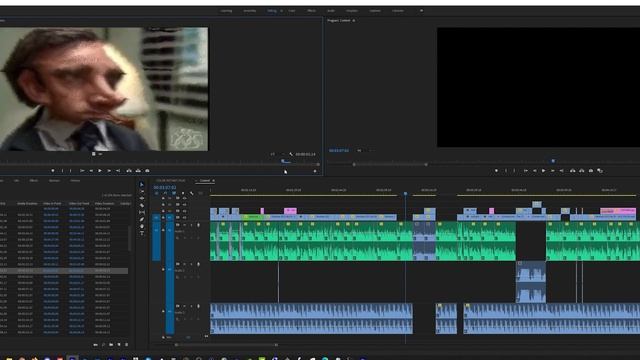Switch to the inactive sequence tab in the timeline
This screenshot has height=360, width=640.
[x=170, y=180]
